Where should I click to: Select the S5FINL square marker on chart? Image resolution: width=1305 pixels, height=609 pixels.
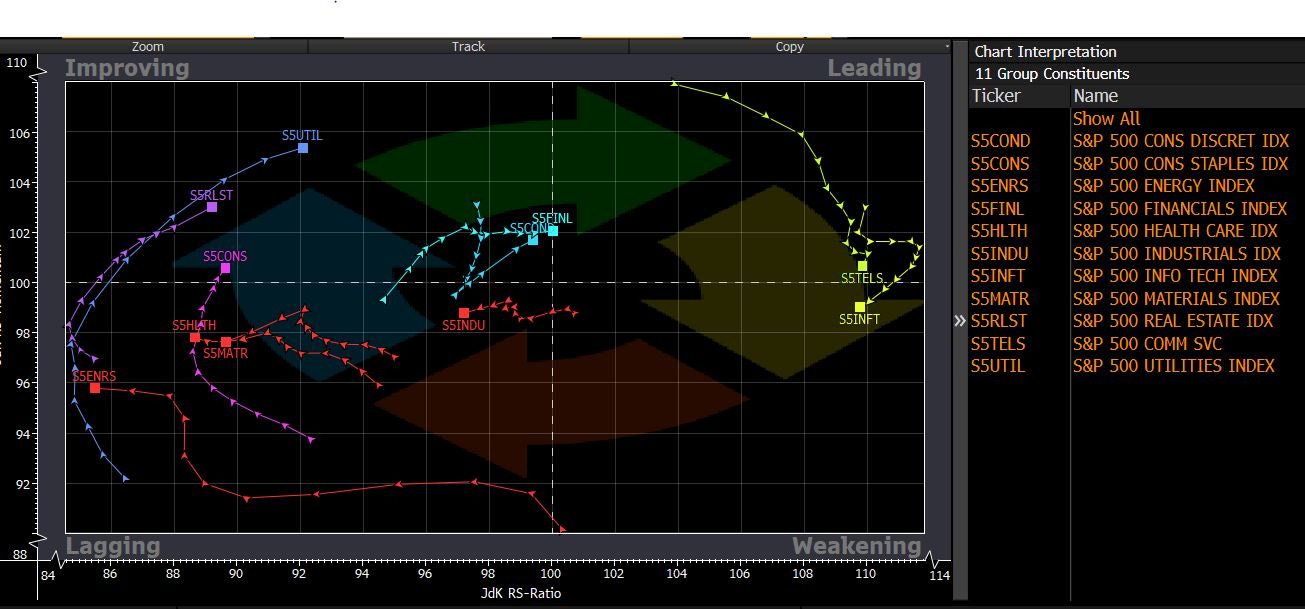point(553,231)
